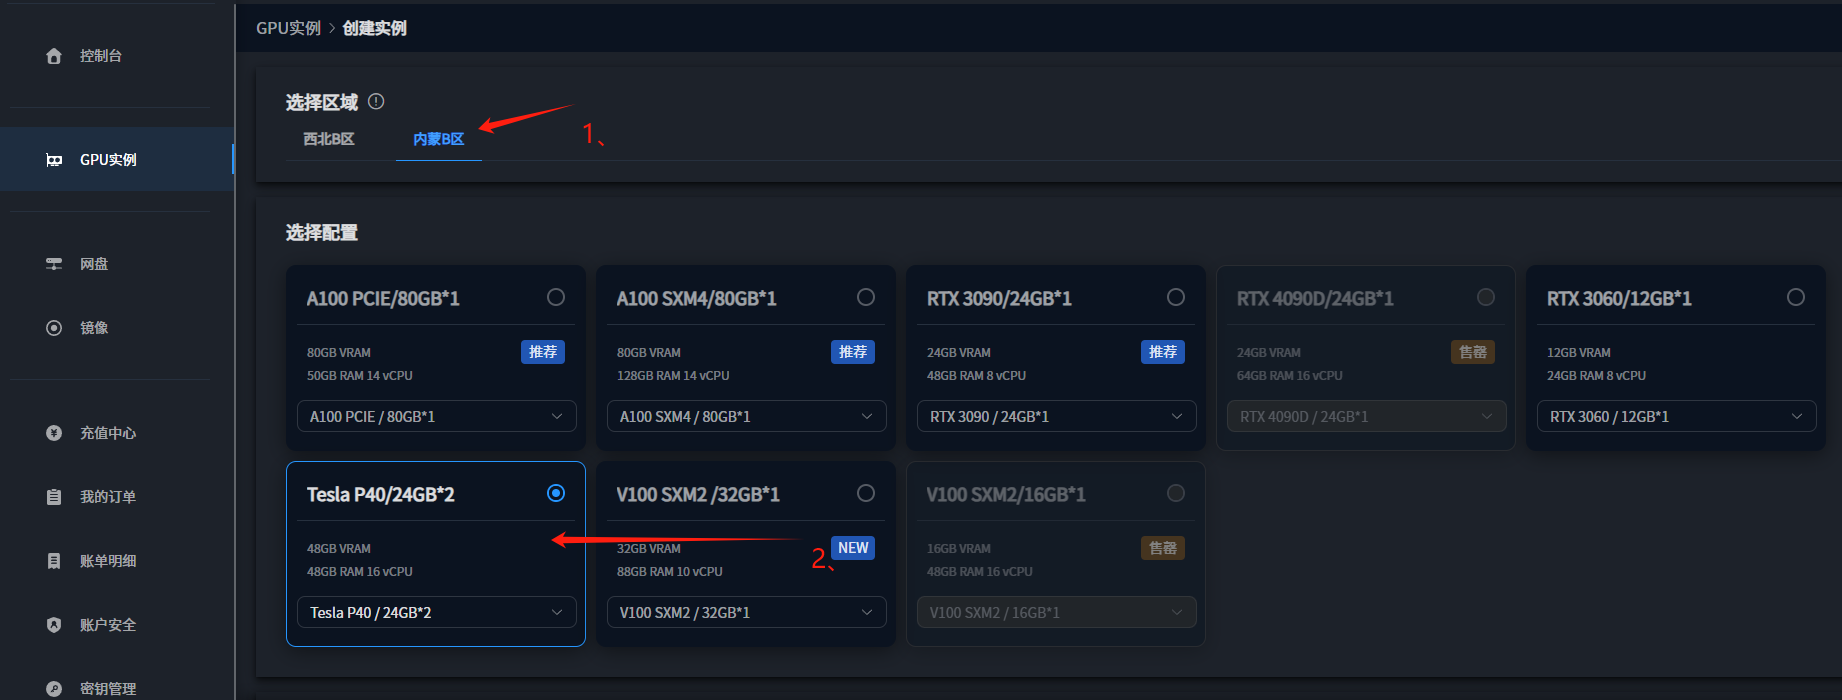Image resolution: width=1842 pixels, height=700 pixels.
Task: Open the Tesla P40 / 24GB*2 dropdown
Action: (437, 612)
